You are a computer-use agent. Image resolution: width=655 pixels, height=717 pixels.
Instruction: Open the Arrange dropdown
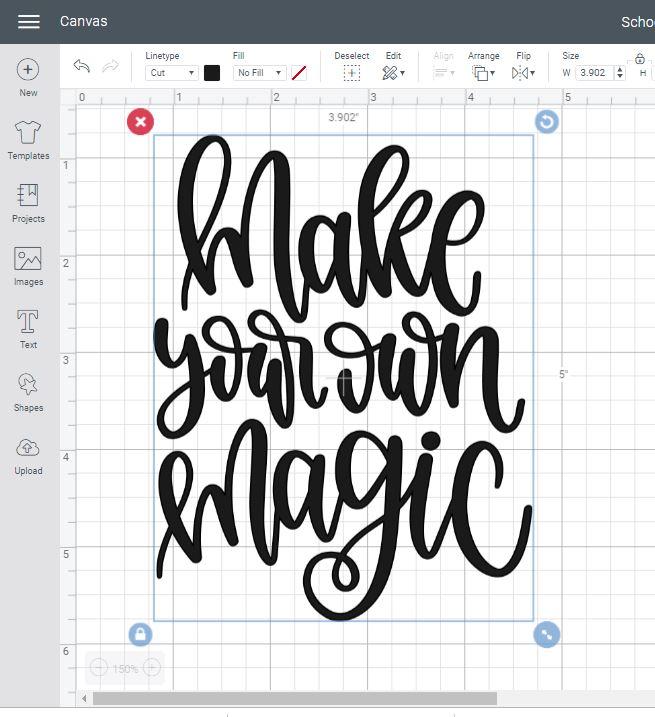483,73
